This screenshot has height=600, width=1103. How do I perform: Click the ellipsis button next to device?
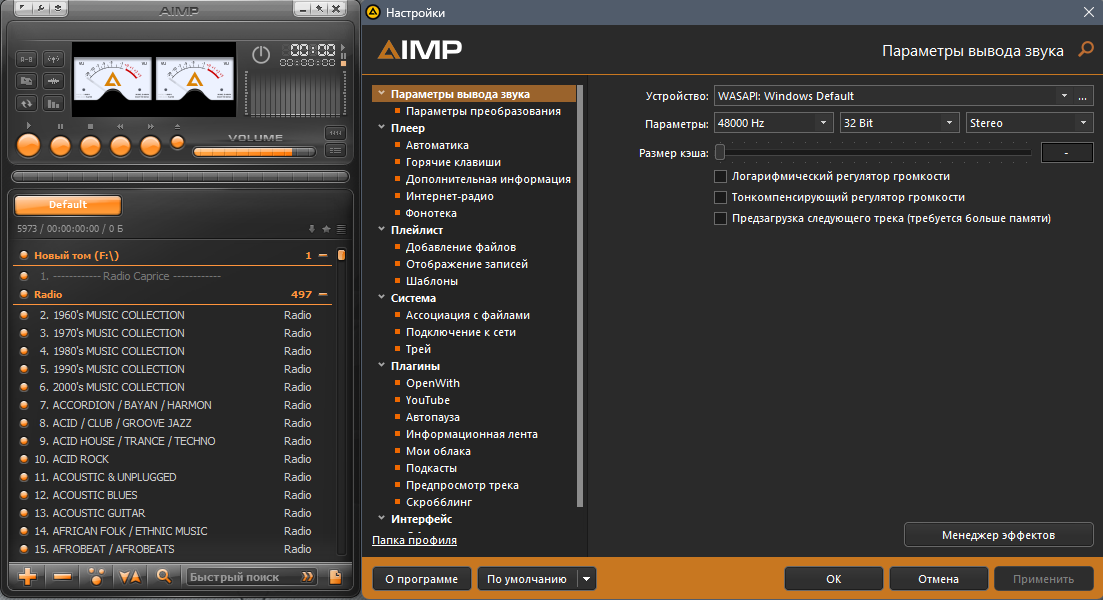pos(1083,96)
